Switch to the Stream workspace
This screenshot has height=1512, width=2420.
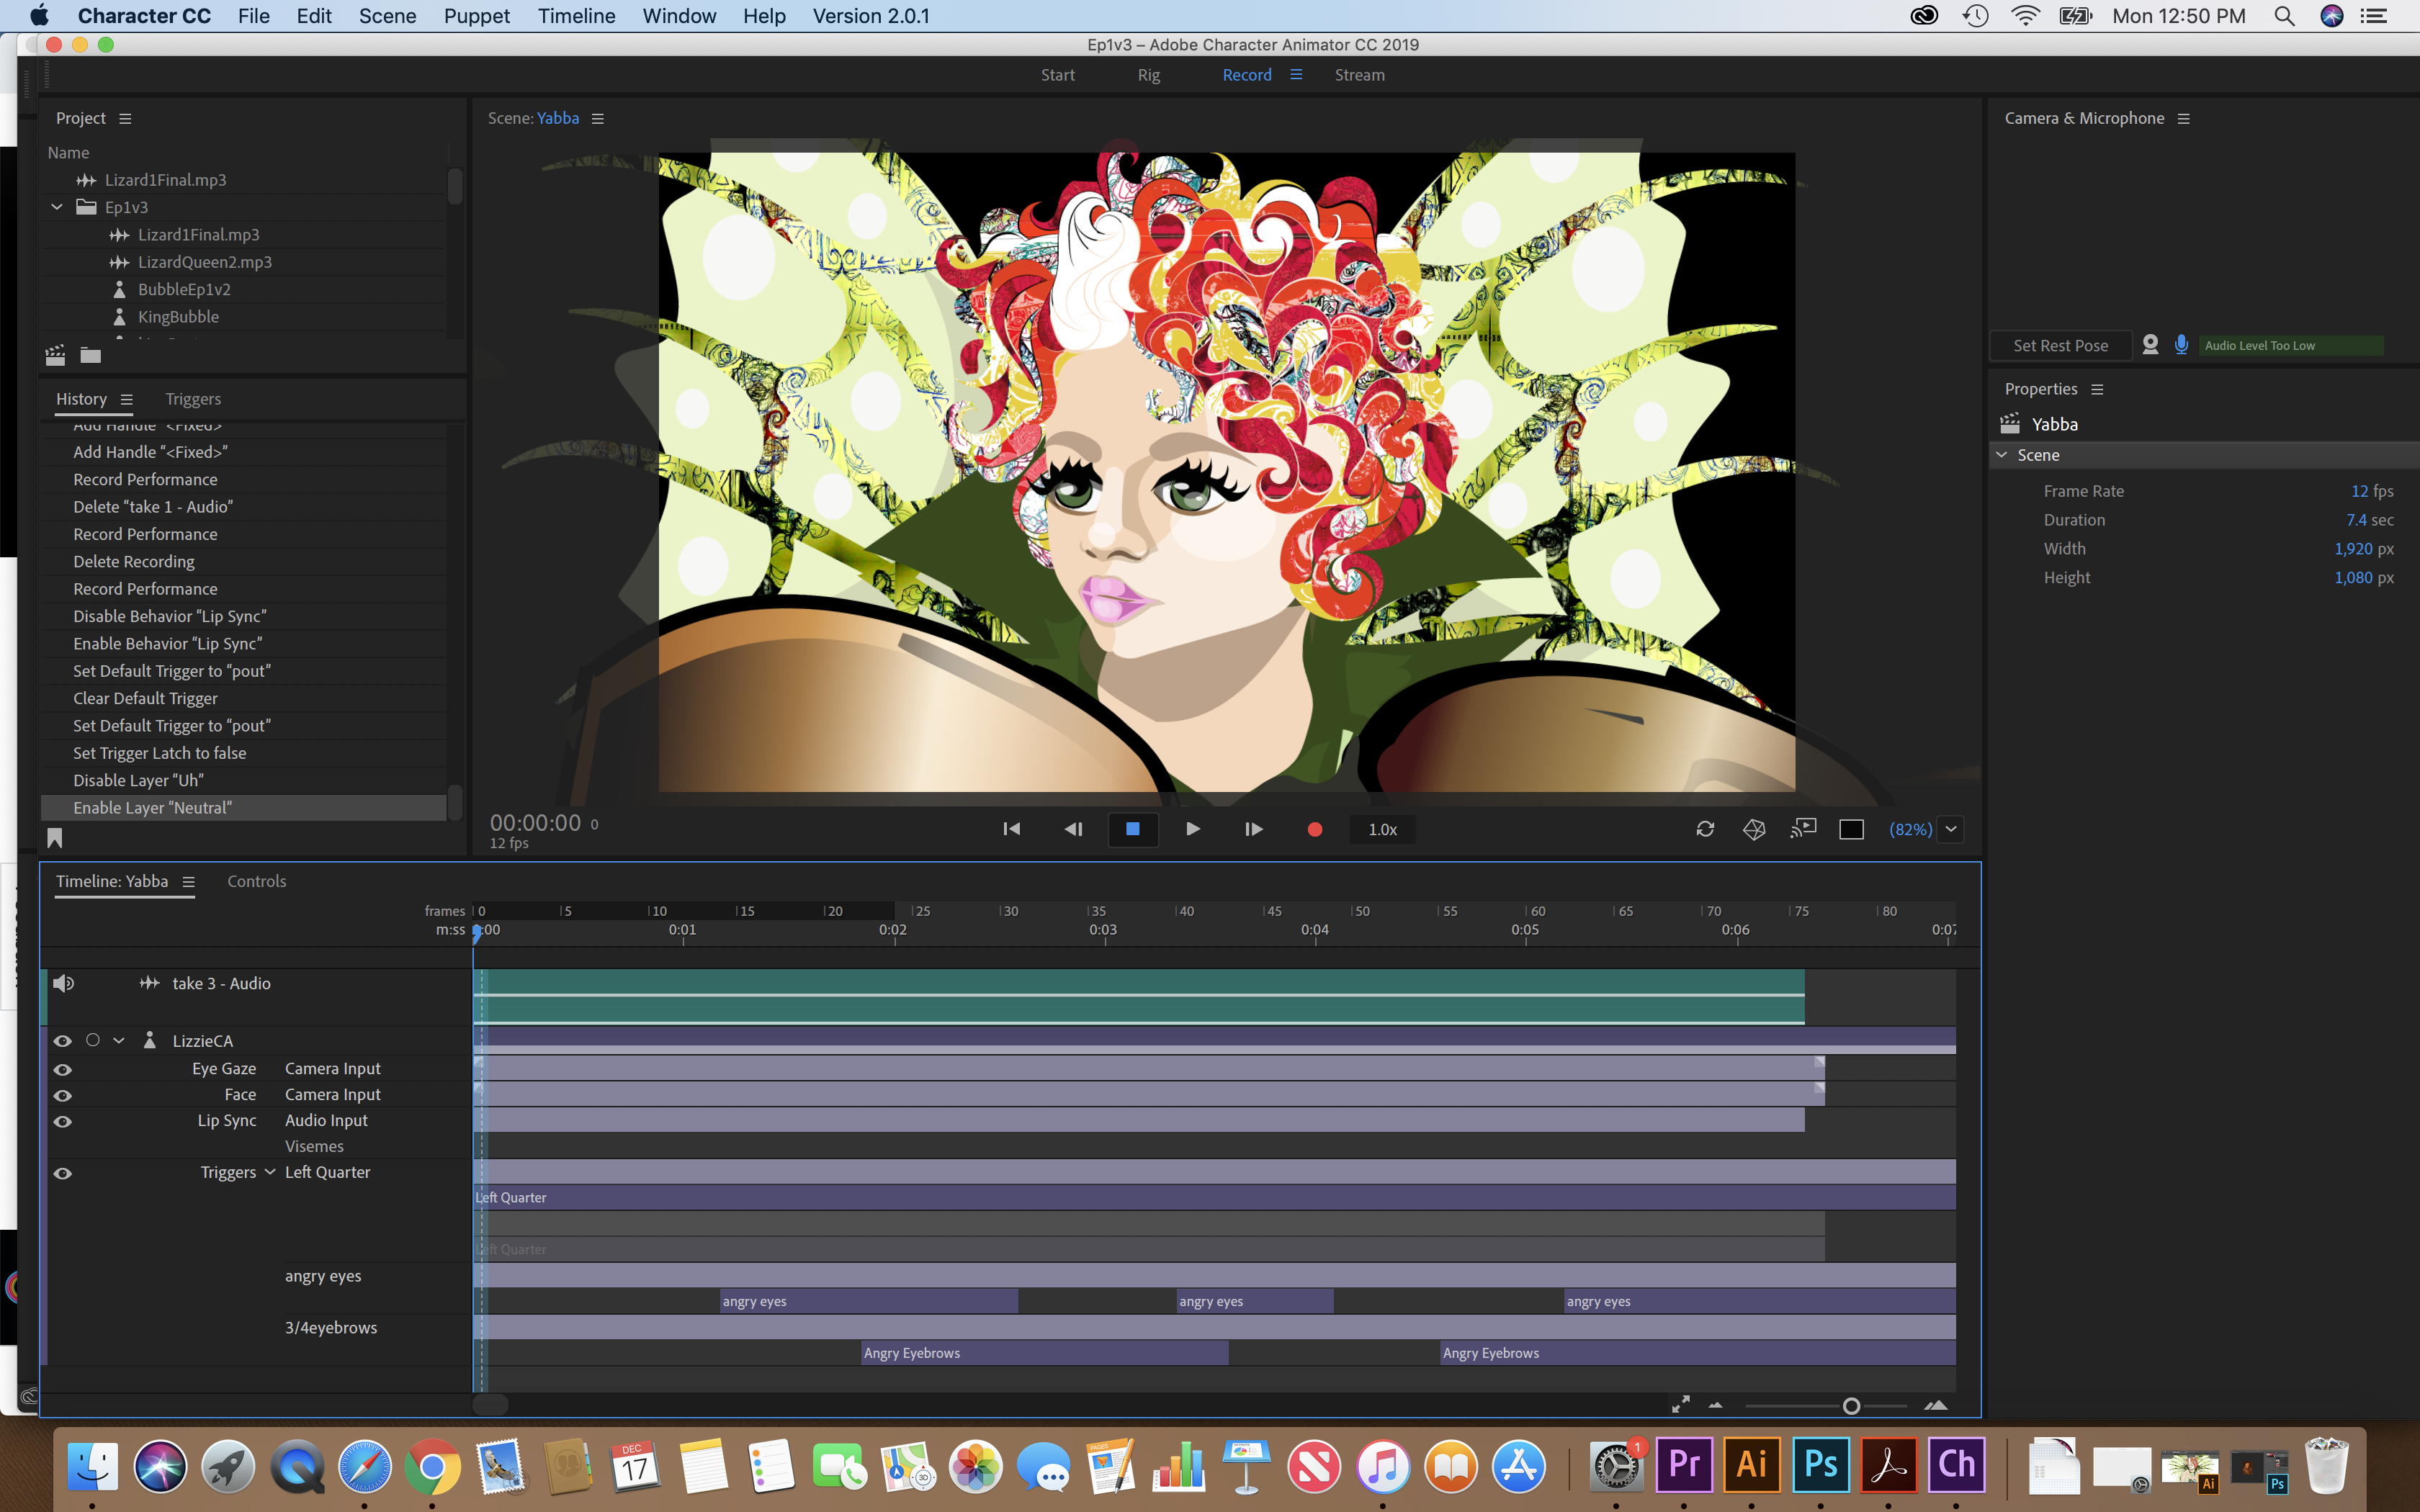[x=1359, y=75]
